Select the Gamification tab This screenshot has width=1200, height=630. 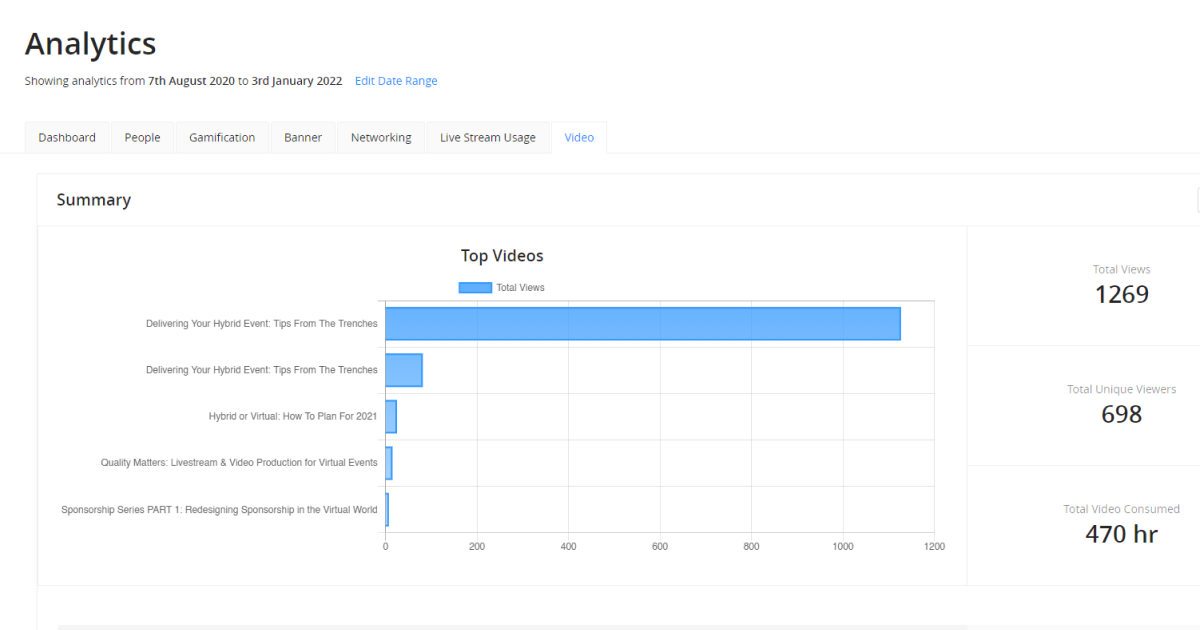[222, 138]
